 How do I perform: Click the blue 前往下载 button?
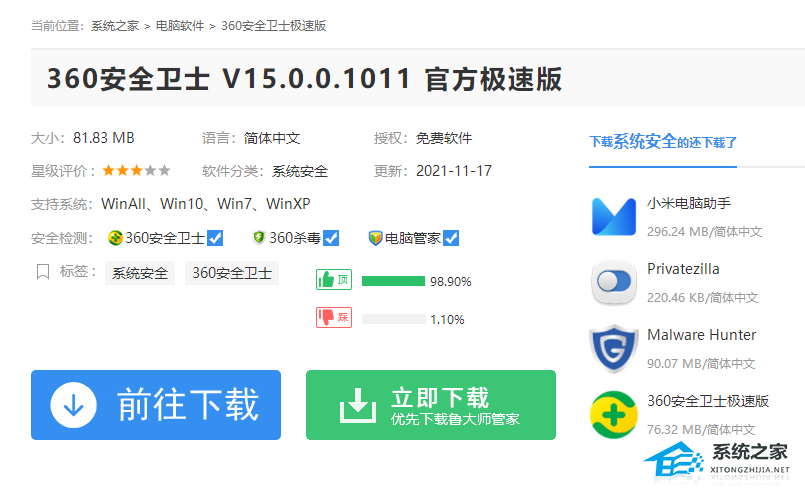pyautogui.click(x=156, y=405)
